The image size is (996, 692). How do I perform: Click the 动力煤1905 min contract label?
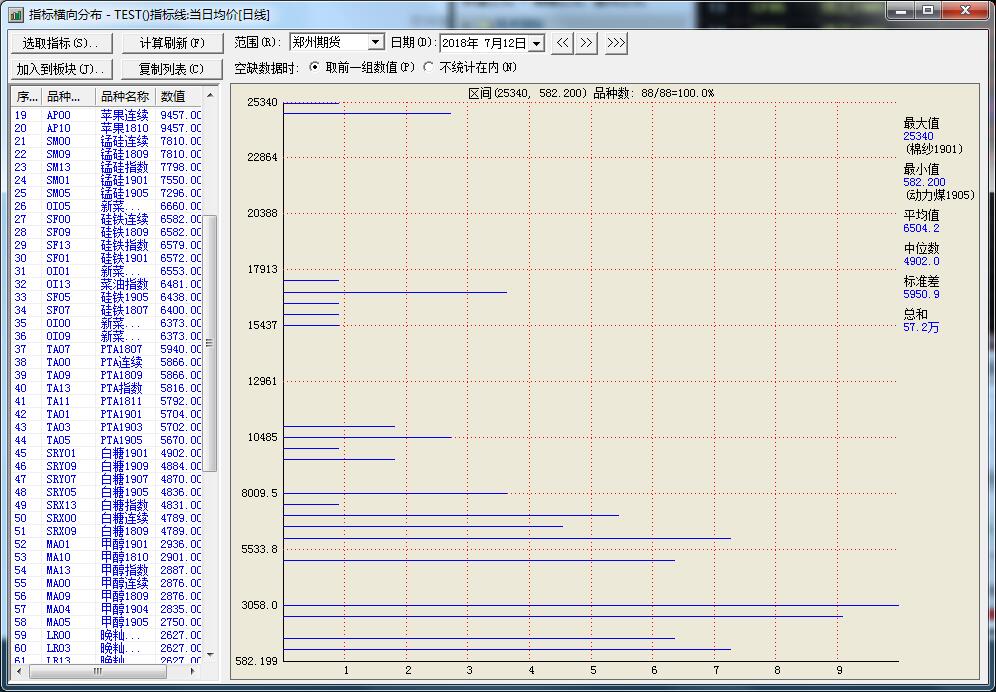tap(939, 195)
